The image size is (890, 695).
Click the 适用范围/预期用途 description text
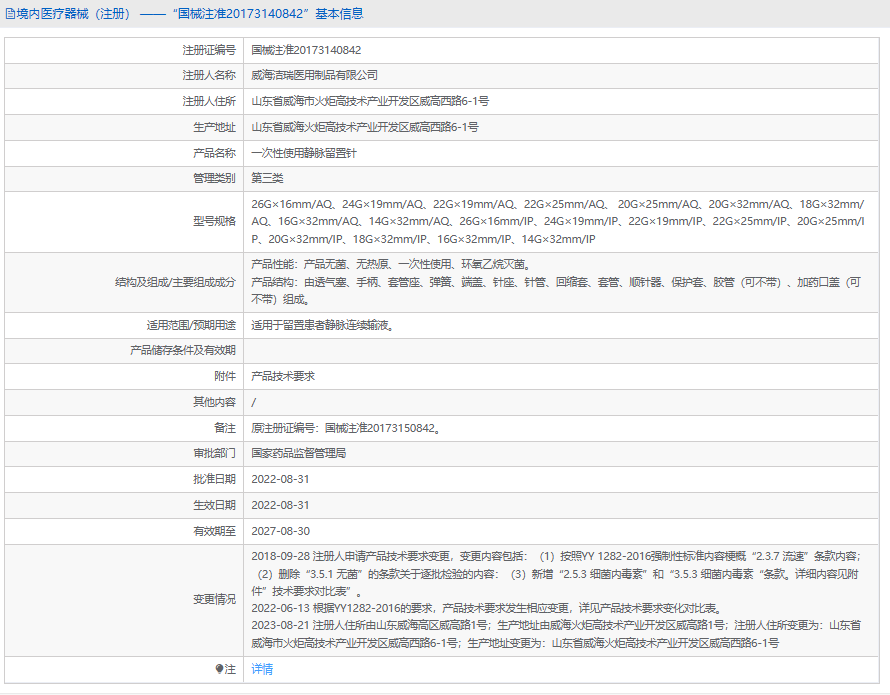coord(322,325)
